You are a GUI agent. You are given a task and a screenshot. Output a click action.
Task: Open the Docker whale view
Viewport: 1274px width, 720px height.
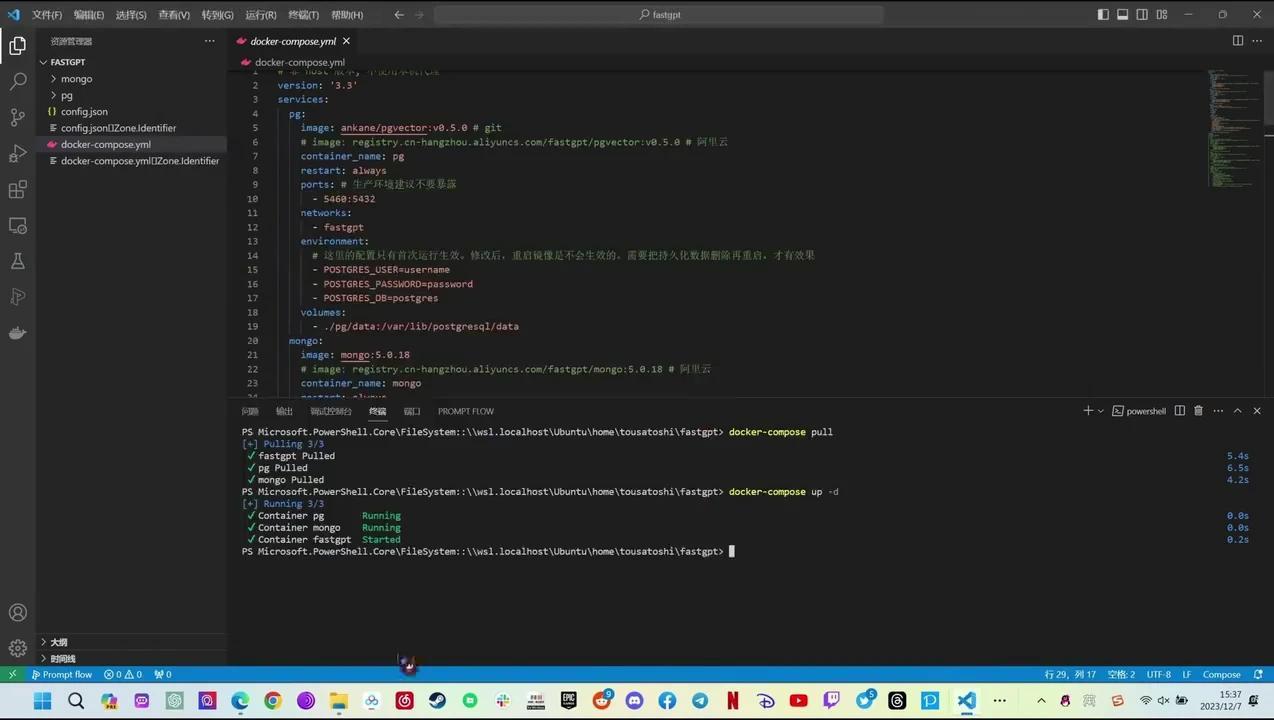pyautogui.click(x=17, y=333)
